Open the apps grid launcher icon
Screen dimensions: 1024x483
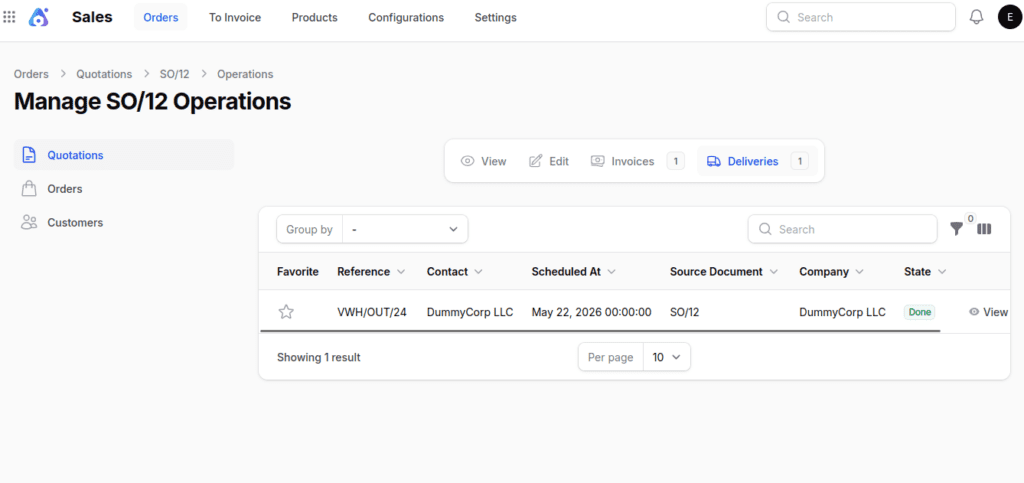(x=9, y=17)
